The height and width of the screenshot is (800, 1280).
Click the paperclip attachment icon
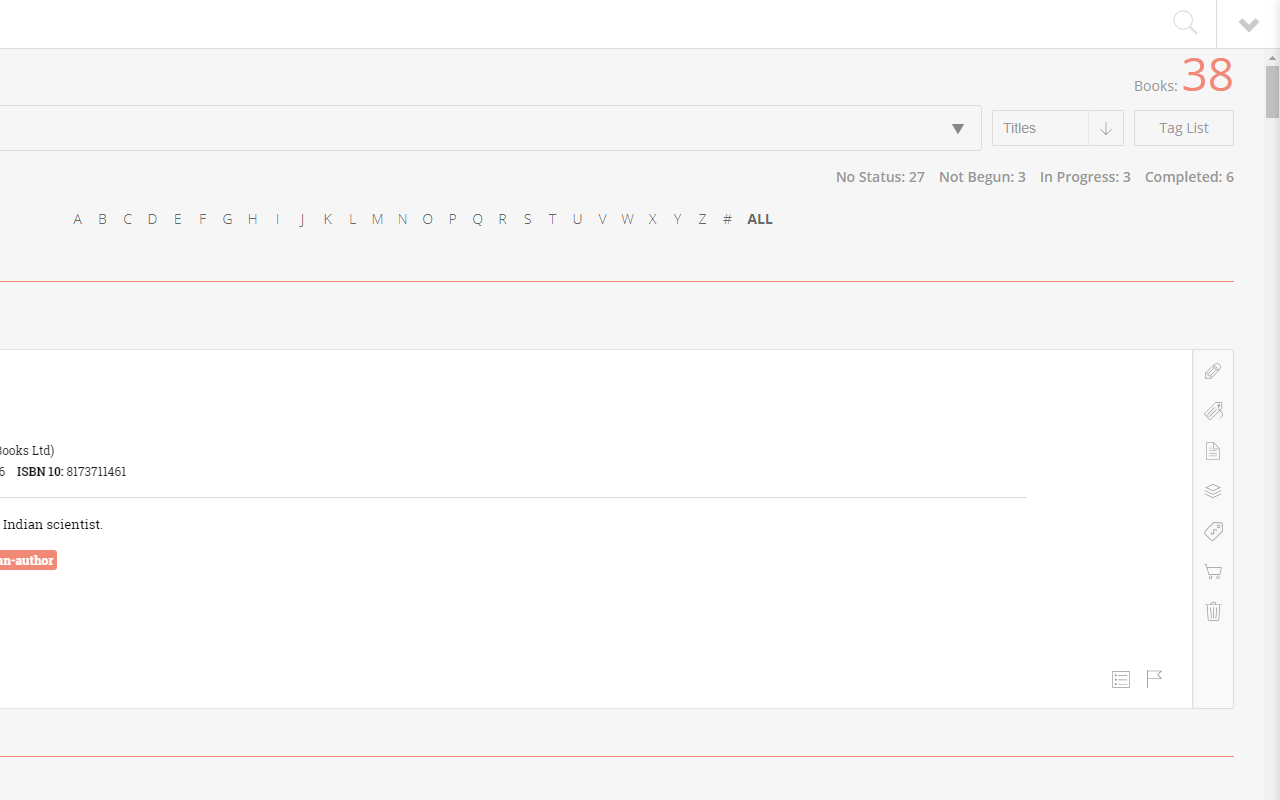(x=1213, y=411)
